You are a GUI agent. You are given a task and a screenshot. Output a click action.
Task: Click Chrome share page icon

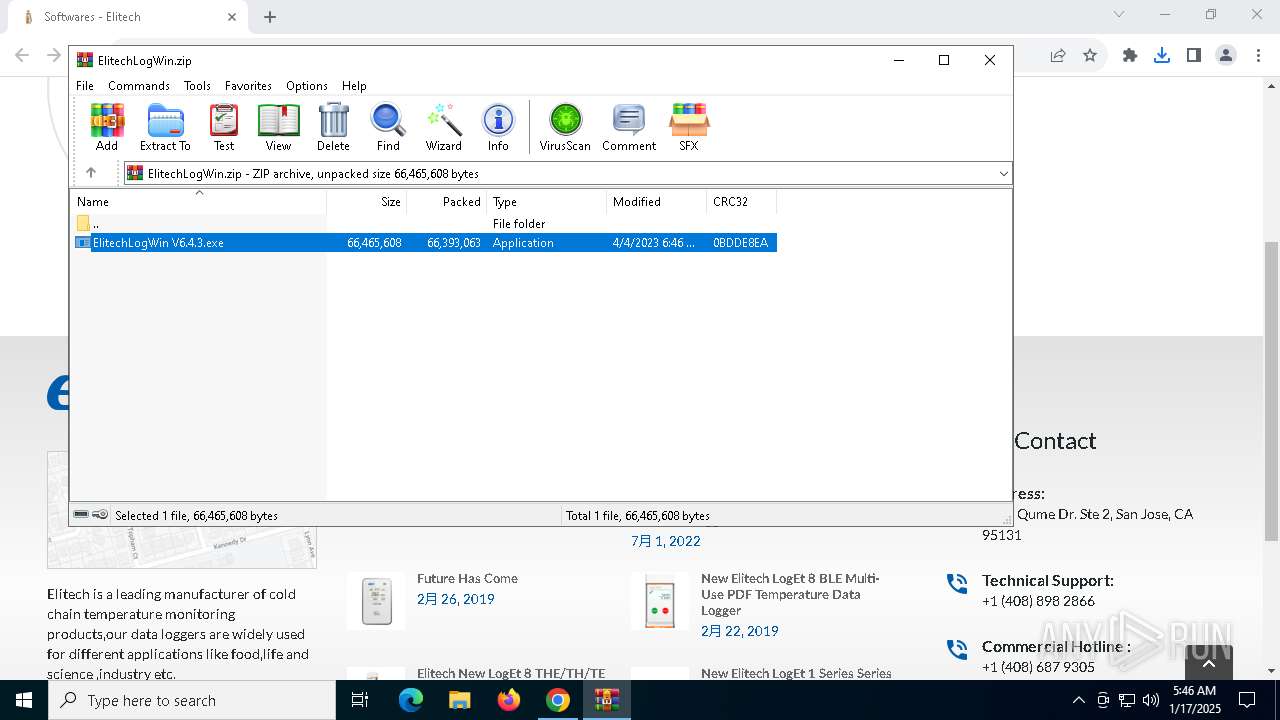(1058, 56)
